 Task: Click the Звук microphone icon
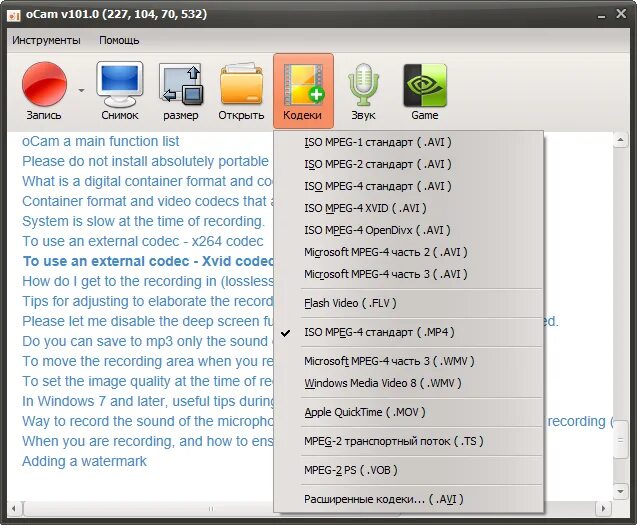click(363, 90)
